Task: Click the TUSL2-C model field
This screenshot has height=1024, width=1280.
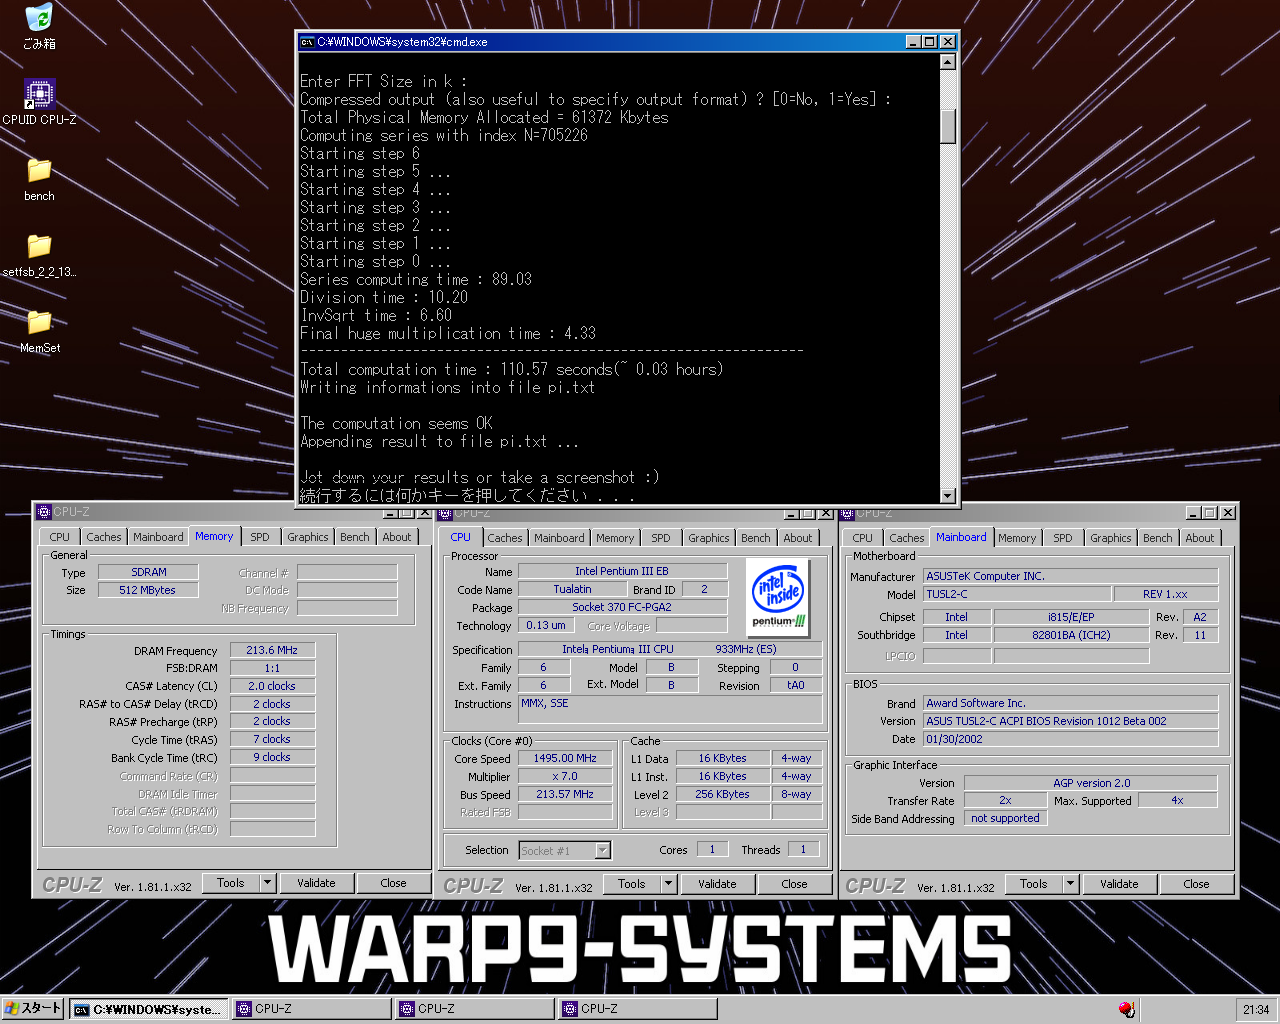Action: coord(1017,594)
